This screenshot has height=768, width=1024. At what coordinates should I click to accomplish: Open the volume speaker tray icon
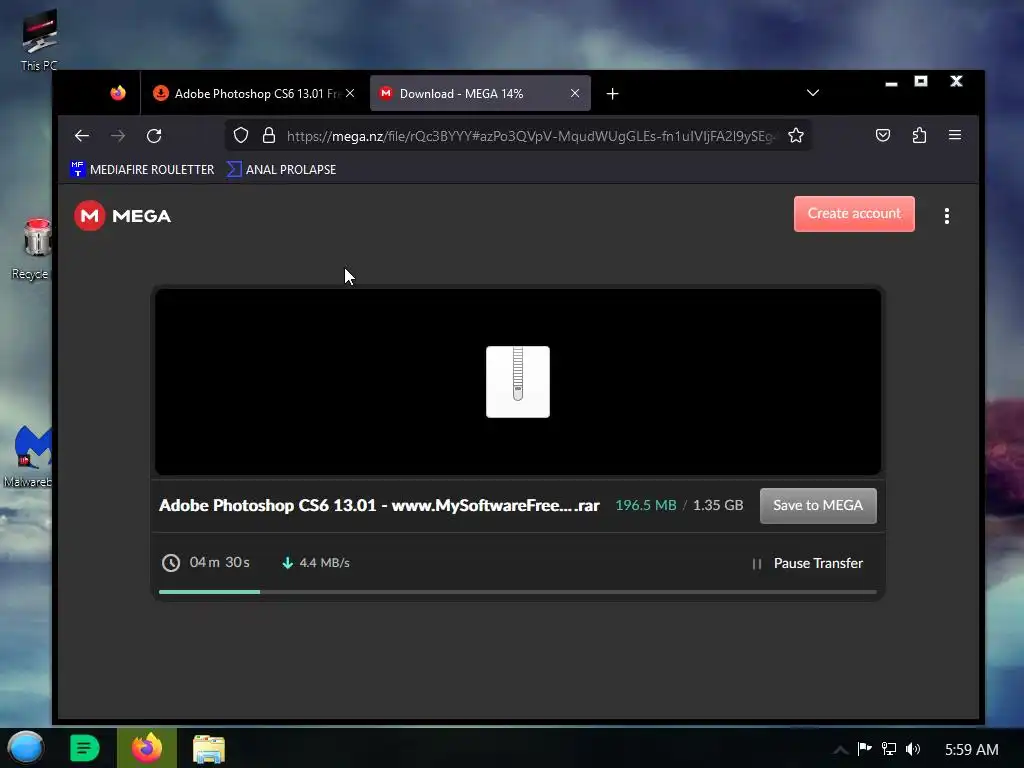pyautogui.click(x=913, y=748)
